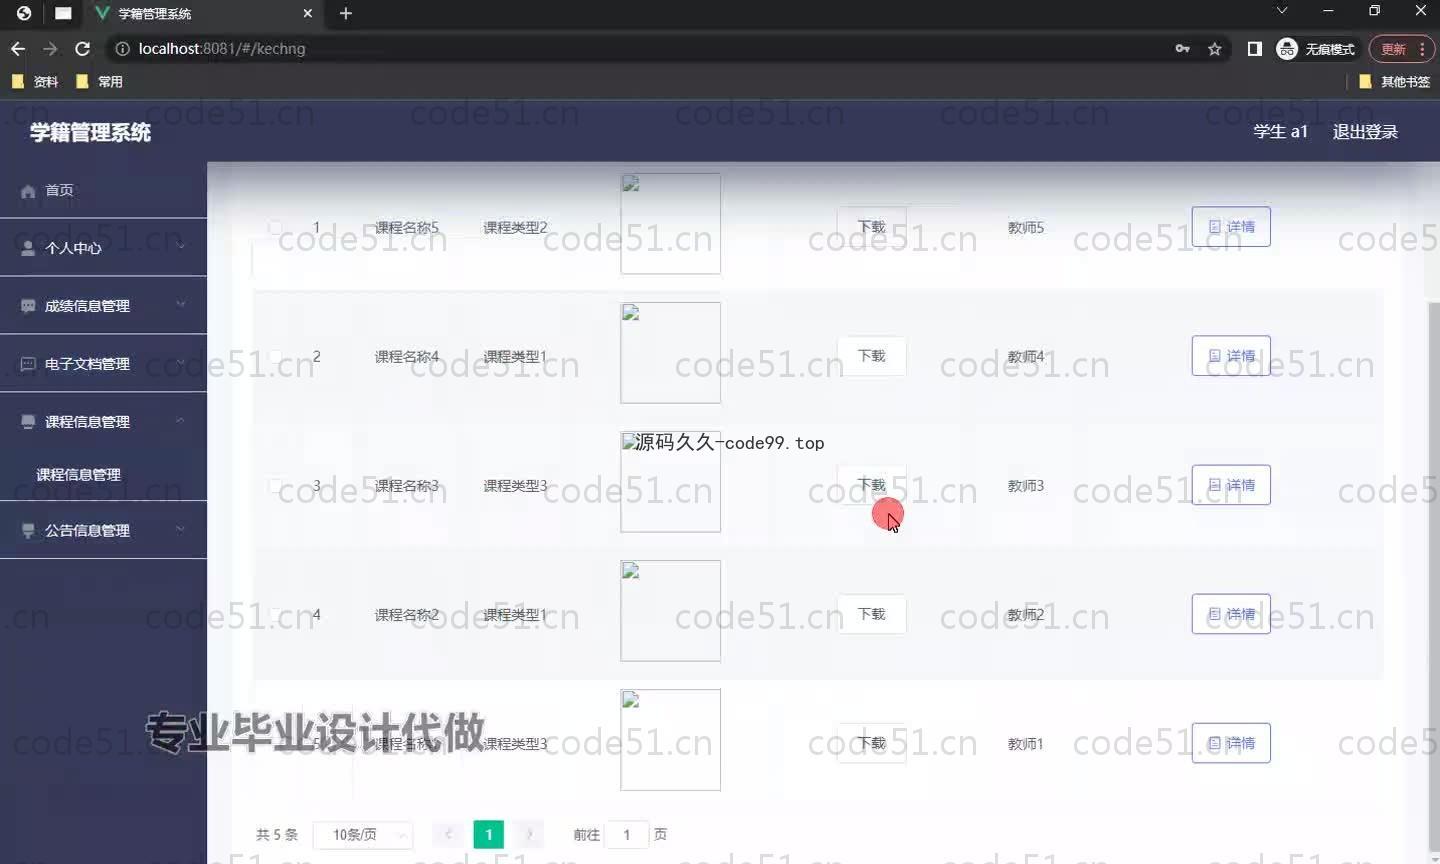
Task: Click the image thumbnail of 课程名称3
Action: tap(671, 482)
